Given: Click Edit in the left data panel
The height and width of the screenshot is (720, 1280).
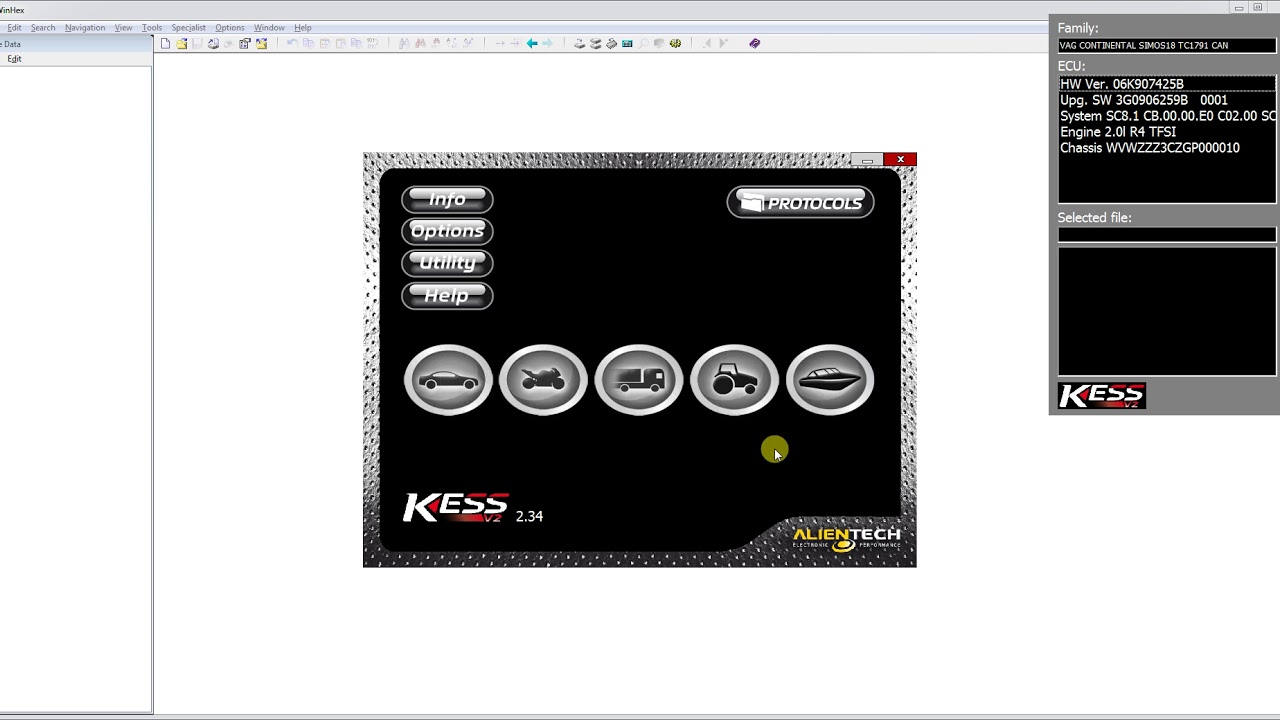Looking at the screenshot, I should click(14, 59).
